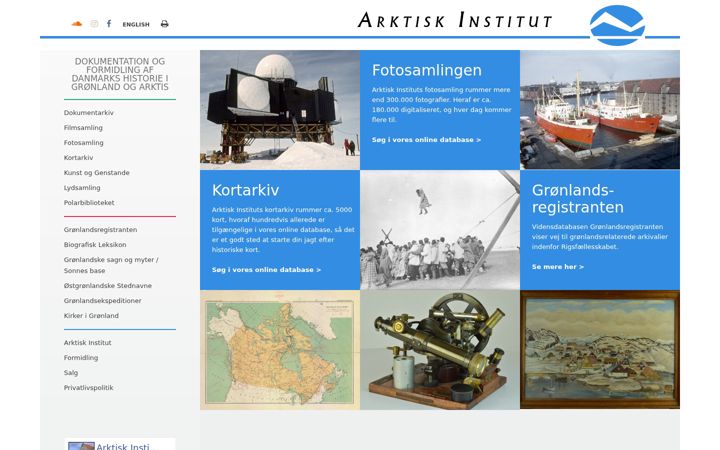The width and height of the screenshot is (720, 450).
Task: Click the Arktisk Institut title text
Action: [455, 20]
